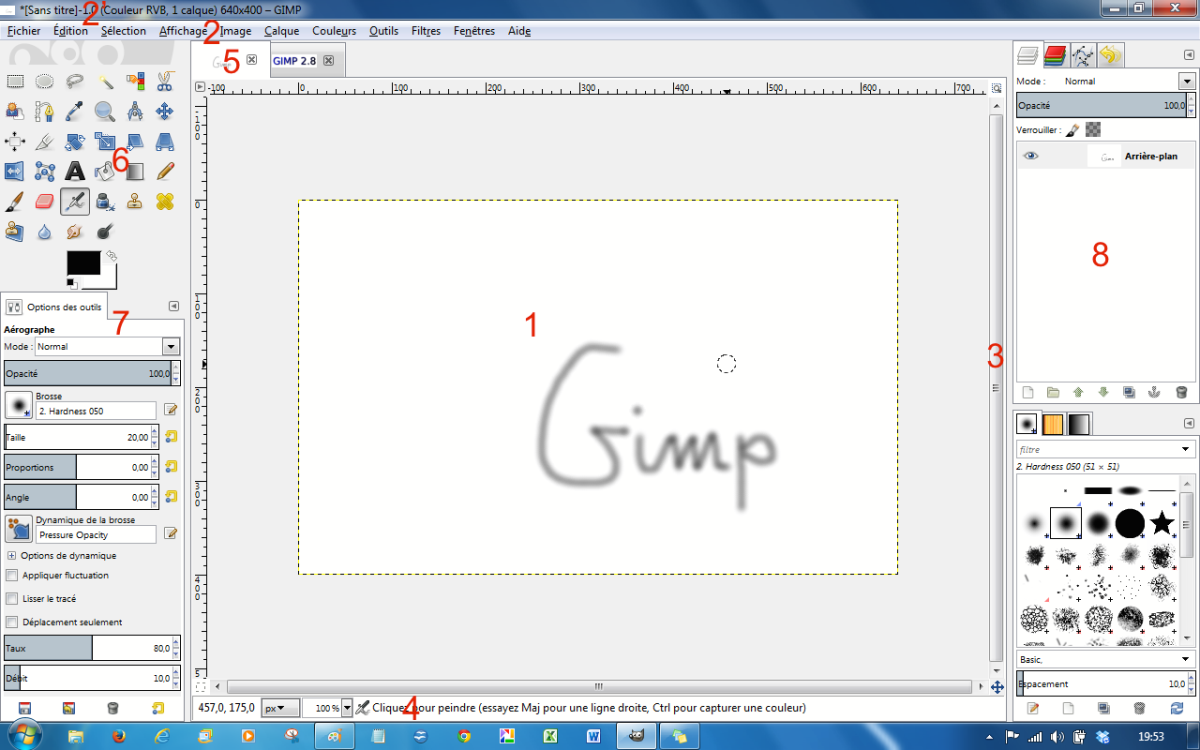
Task: Select the Perspective tool
Action: tap(165, 141)
